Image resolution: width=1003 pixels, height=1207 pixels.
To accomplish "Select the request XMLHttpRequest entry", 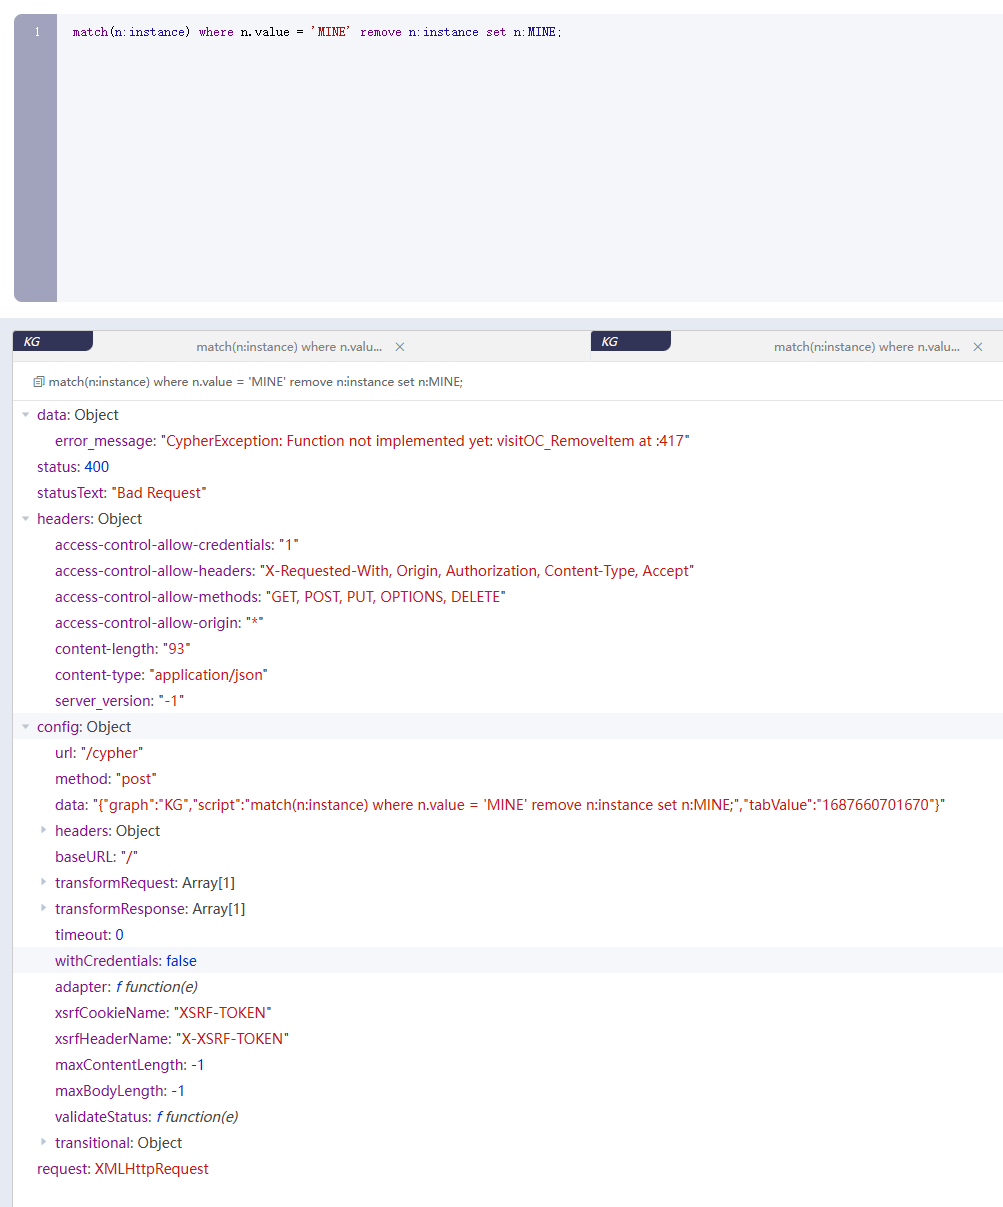I will (120, 1168).
